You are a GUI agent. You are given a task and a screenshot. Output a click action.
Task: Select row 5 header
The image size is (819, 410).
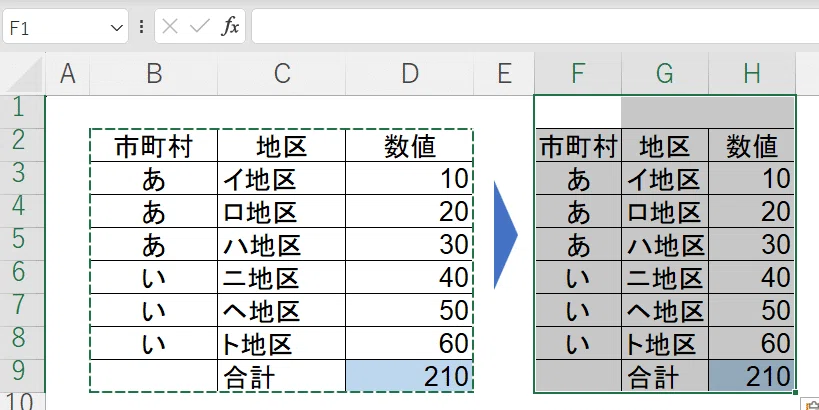22,243
